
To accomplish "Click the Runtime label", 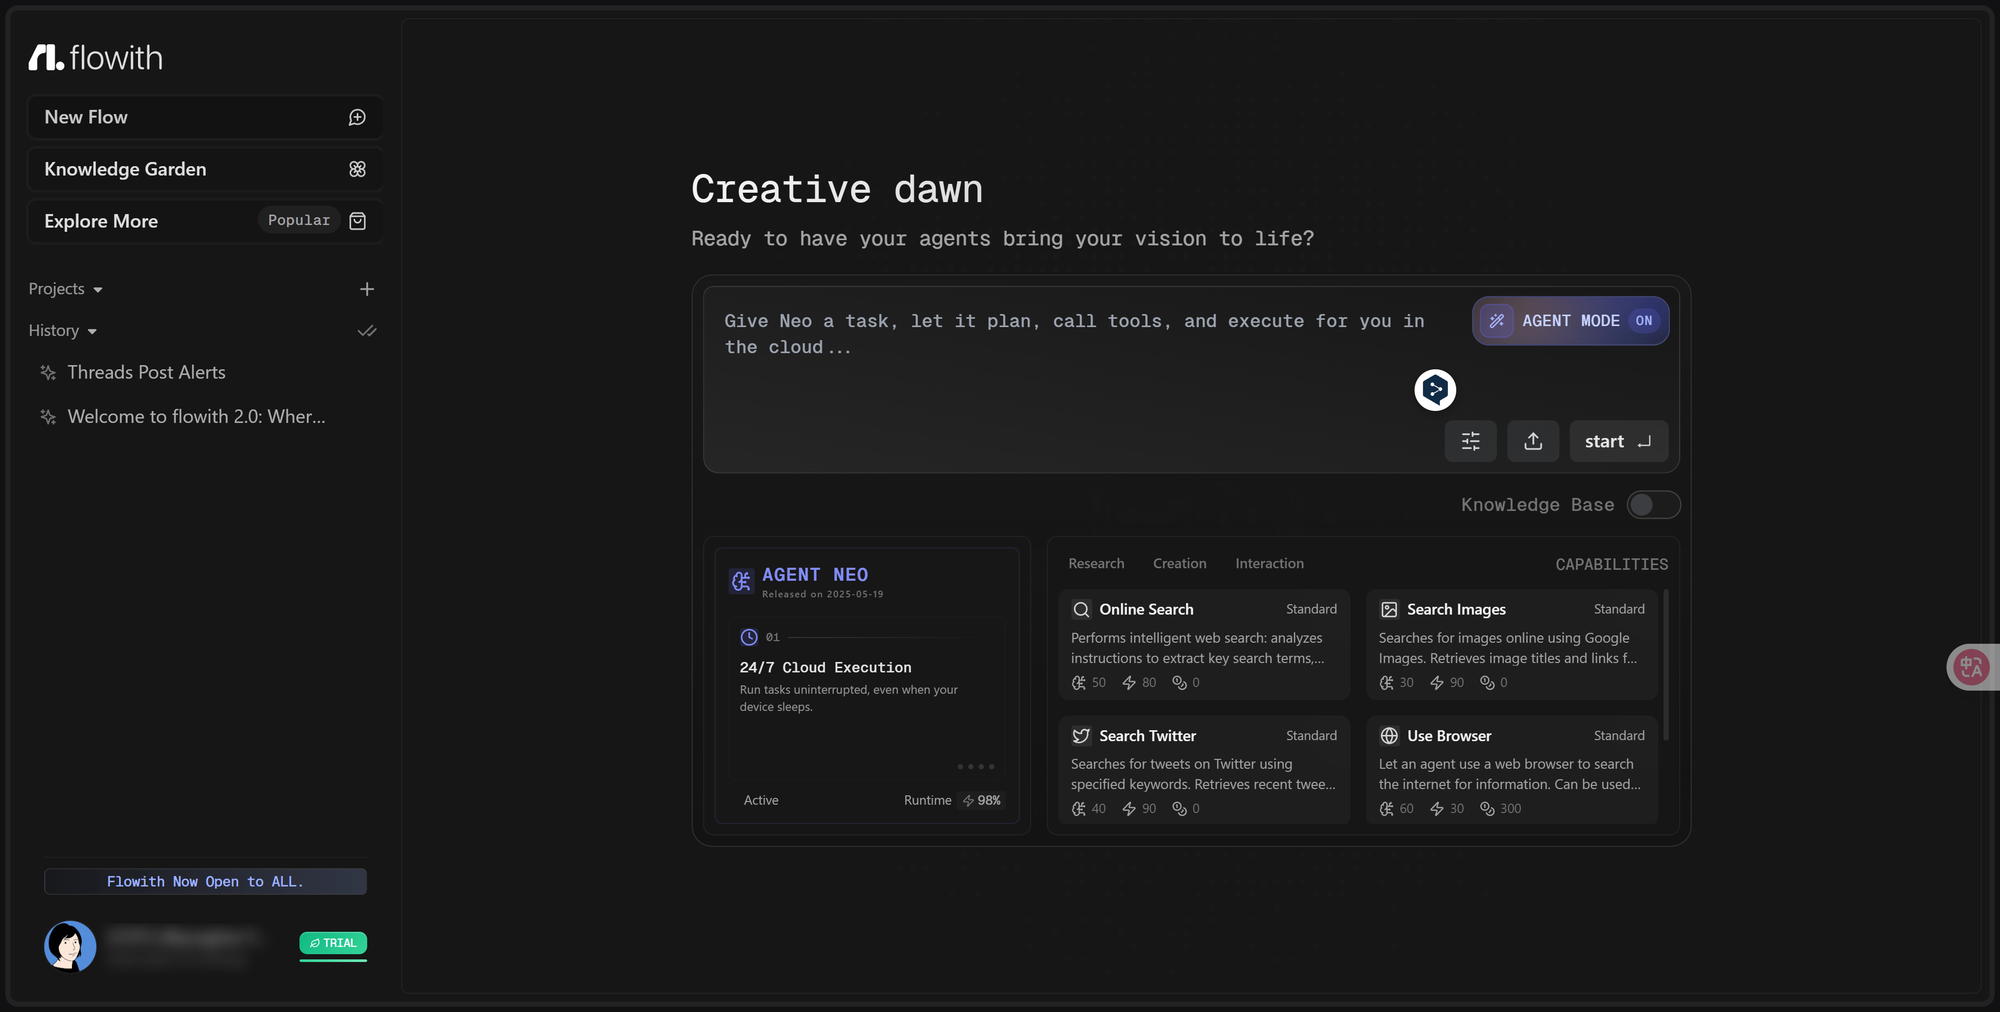I will click(927, 801).
